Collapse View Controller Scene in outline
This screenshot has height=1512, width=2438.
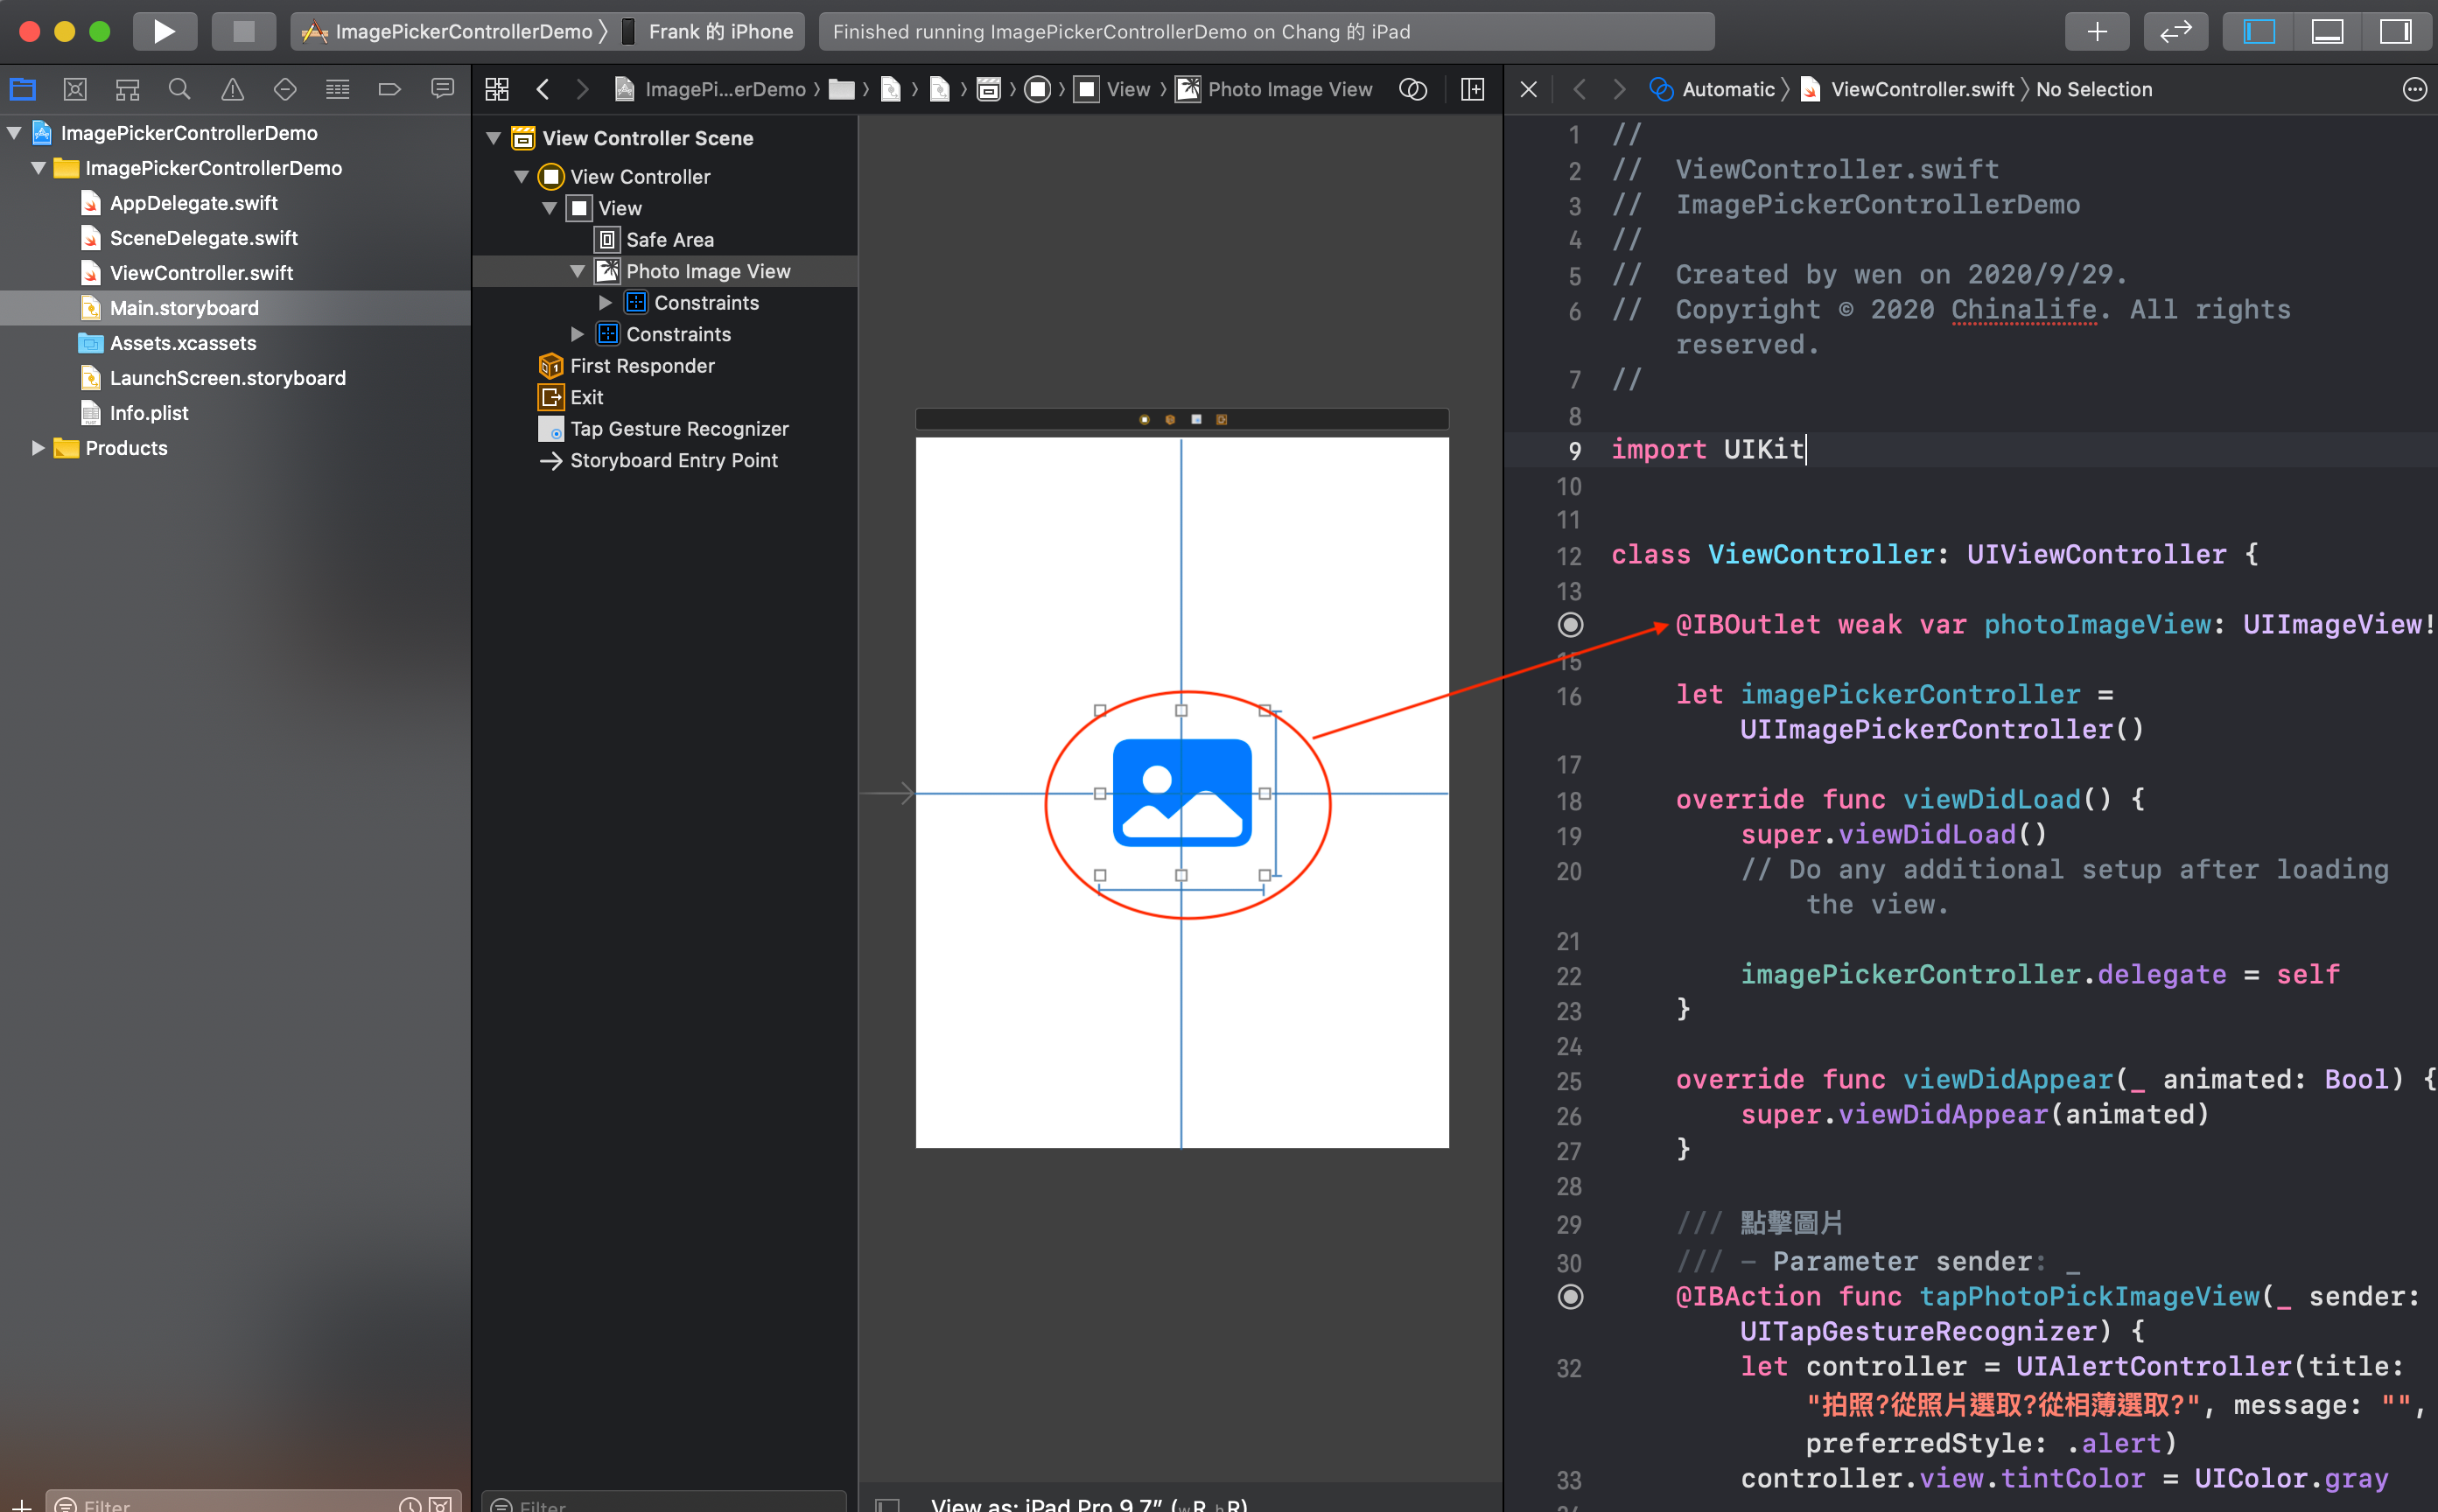[494, 138]
